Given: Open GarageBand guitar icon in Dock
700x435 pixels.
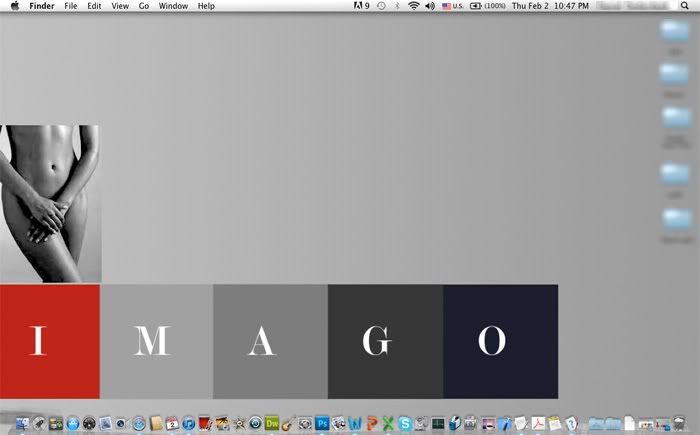Looking at the screenshot, I should [288, 423].
